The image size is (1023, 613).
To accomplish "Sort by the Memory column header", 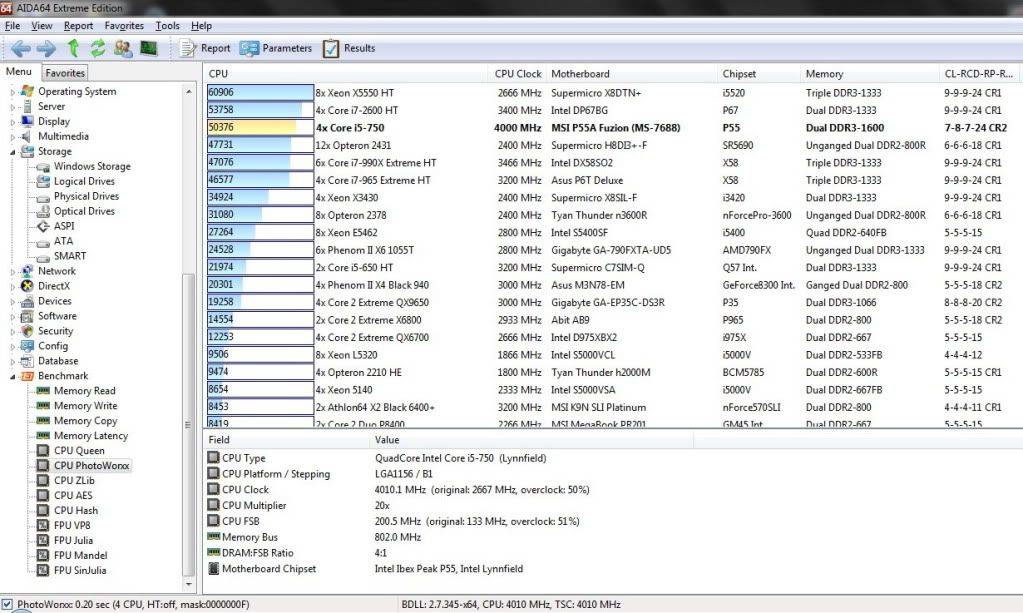I will [870, 74].
